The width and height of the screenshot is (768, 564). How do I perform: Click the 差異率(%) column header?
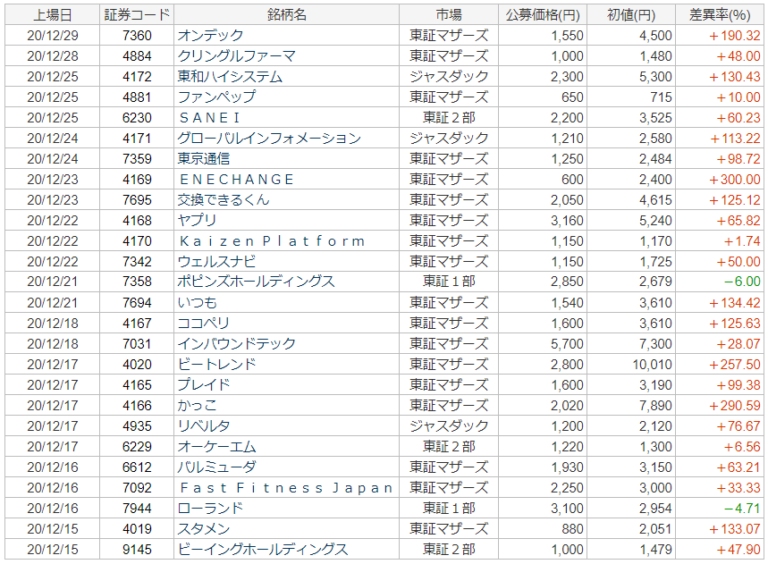(x=721, y=15)
